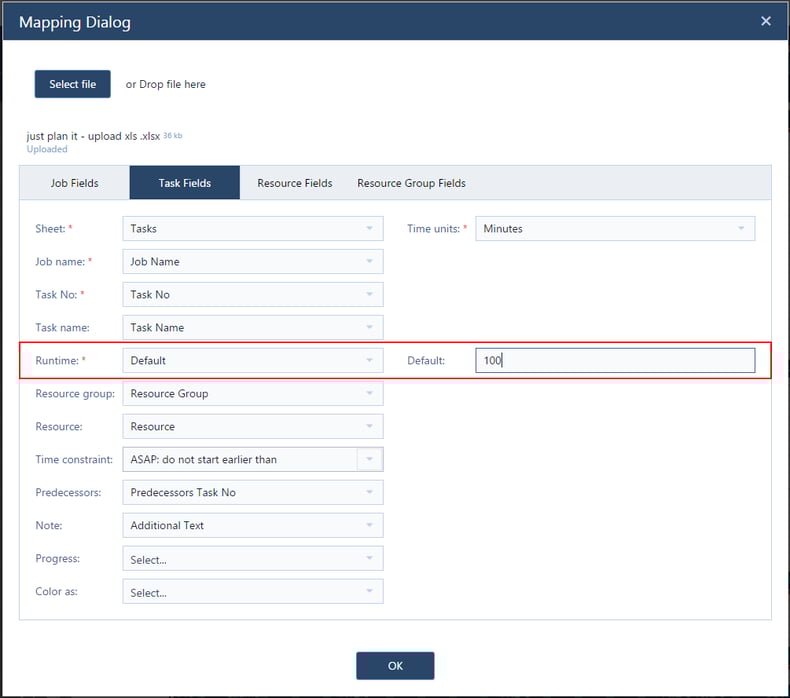Open the Task No dropdown

tap(252, 295)
